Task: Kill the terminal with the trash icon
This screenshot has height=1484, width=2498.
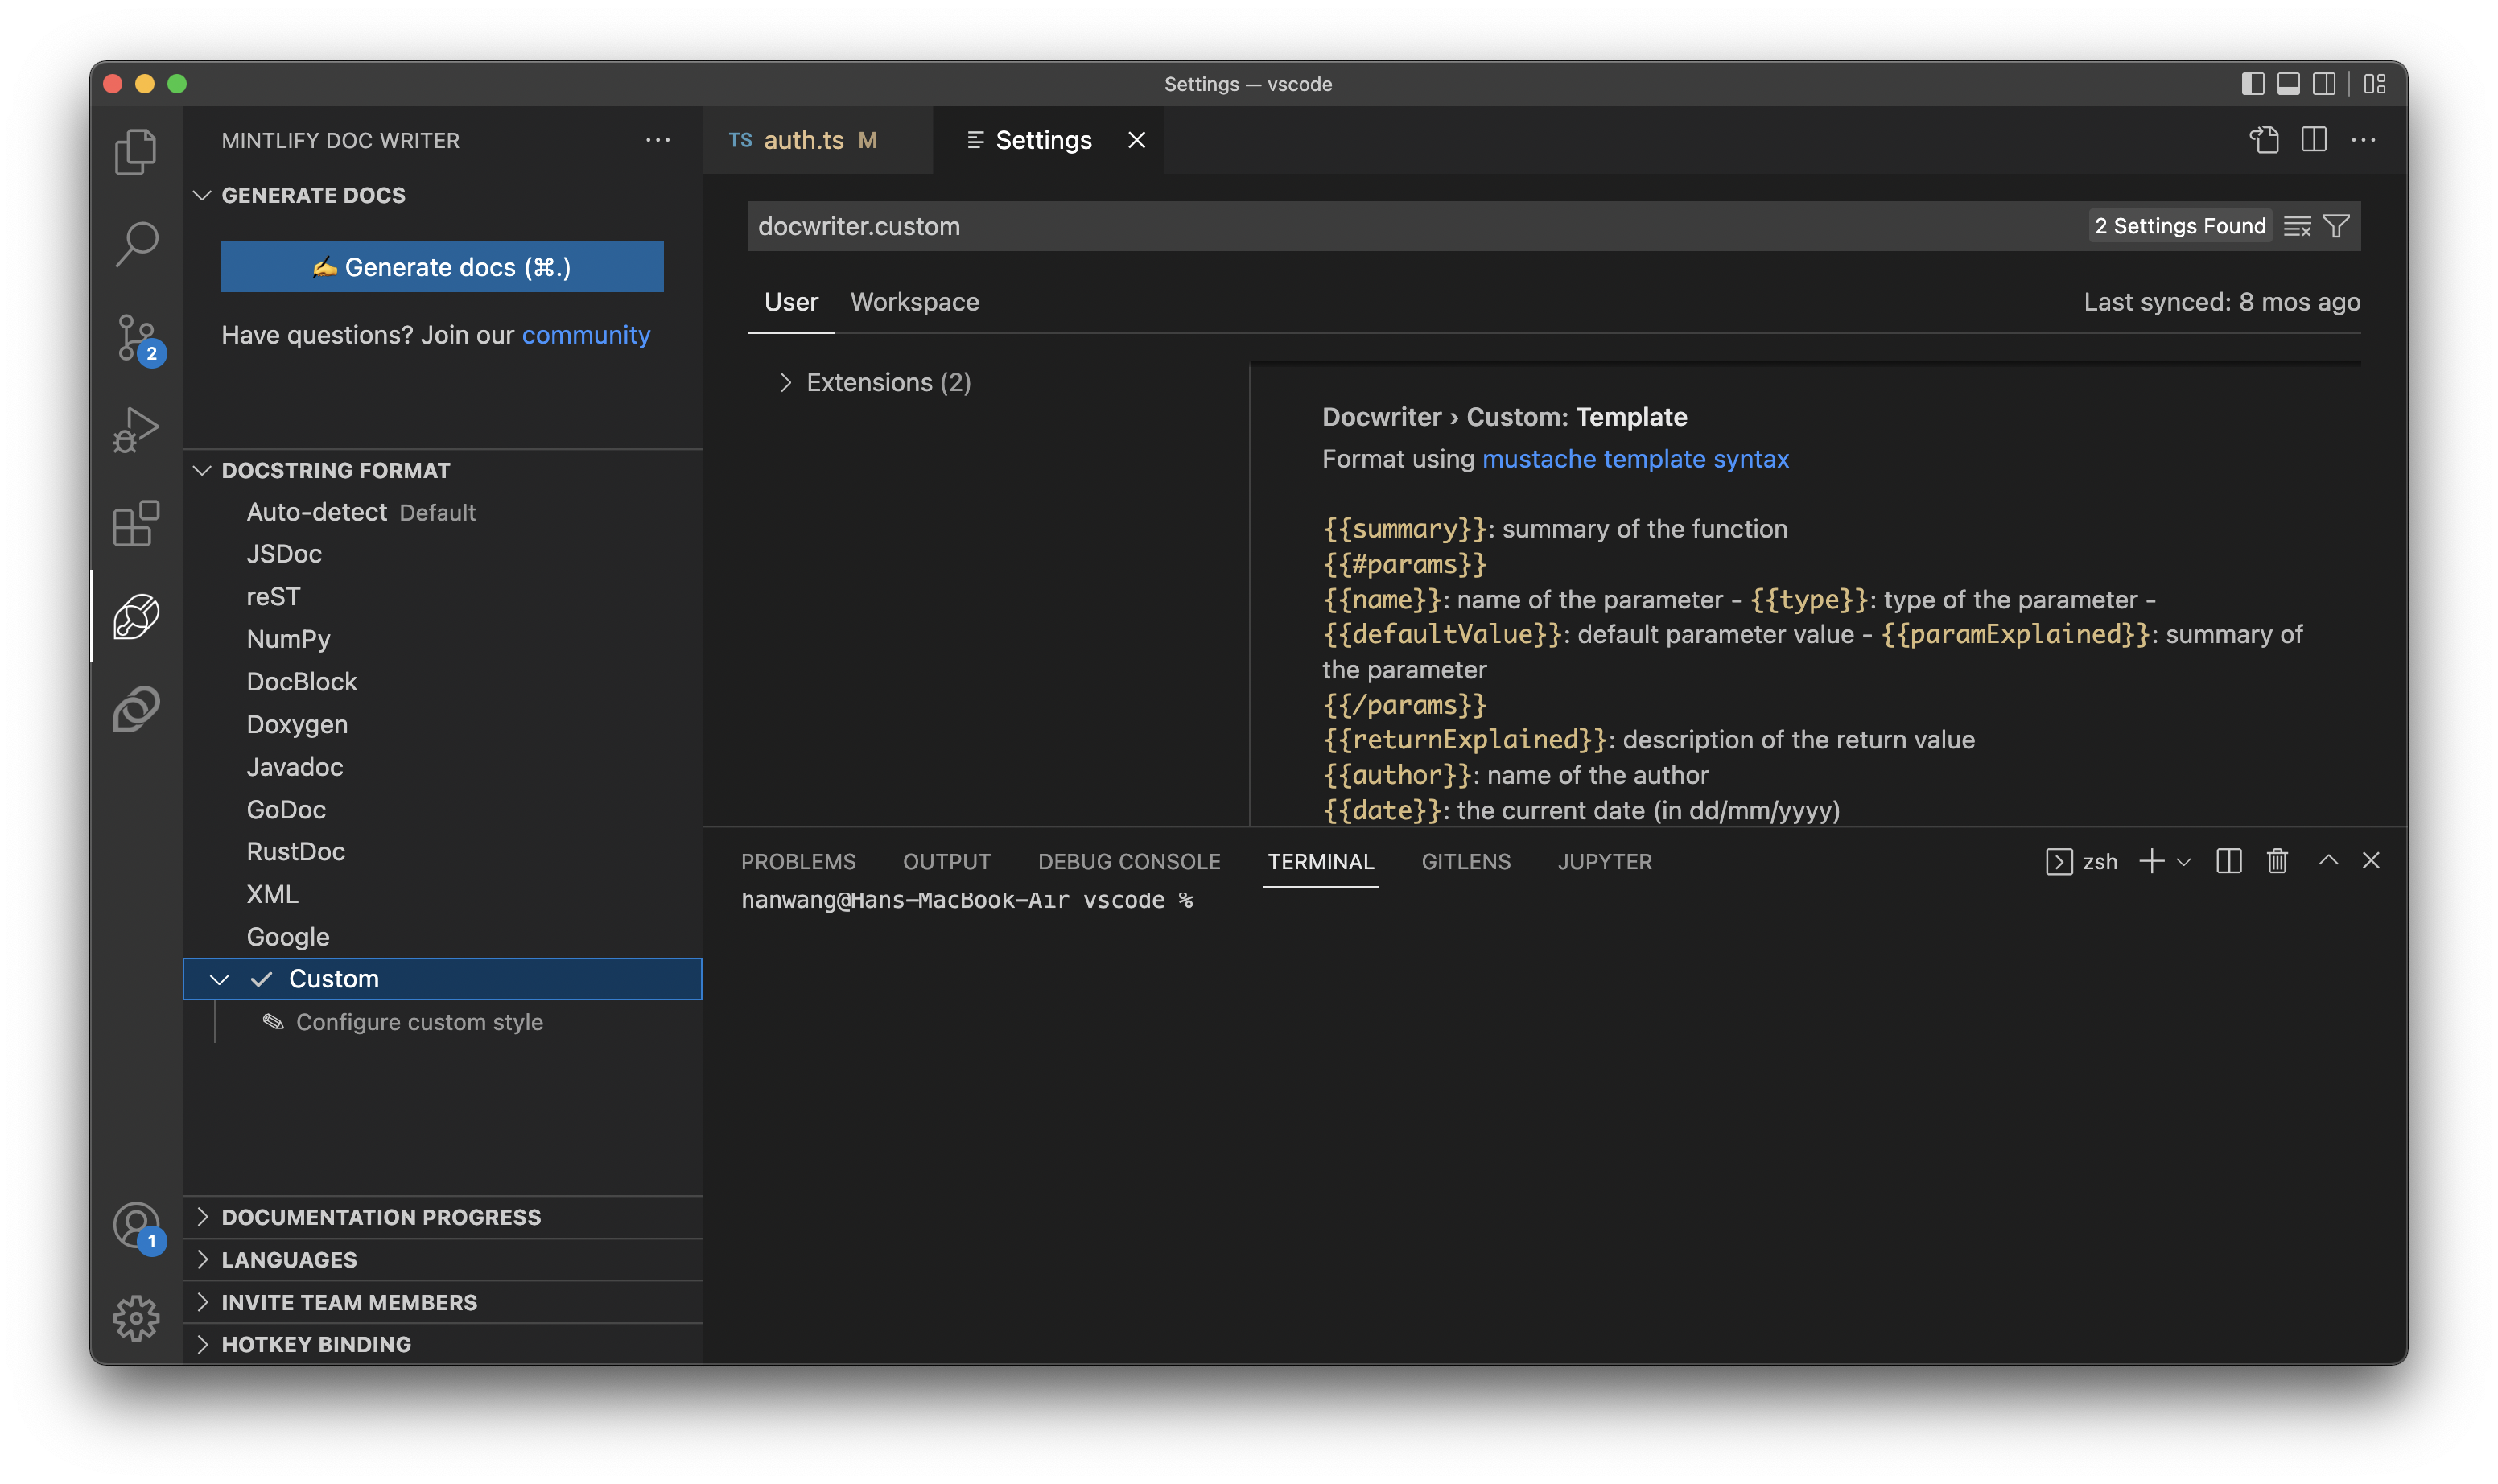Action: 2277,861
